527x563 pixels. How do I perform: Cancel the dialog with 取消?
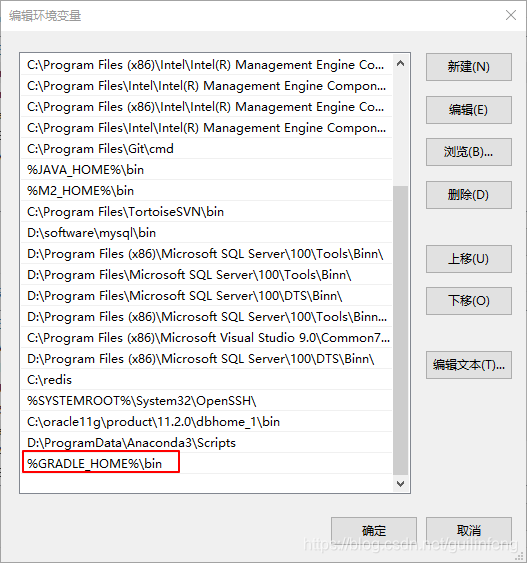tap(468, 530)
